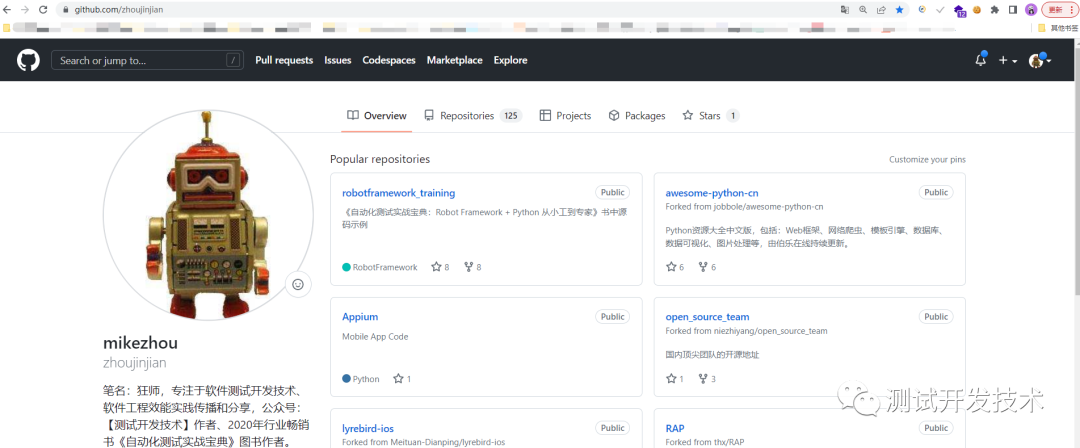Click the star count of open_source_team
The height and width of the screenshot is (448, 1080).
tap(675, 378)
